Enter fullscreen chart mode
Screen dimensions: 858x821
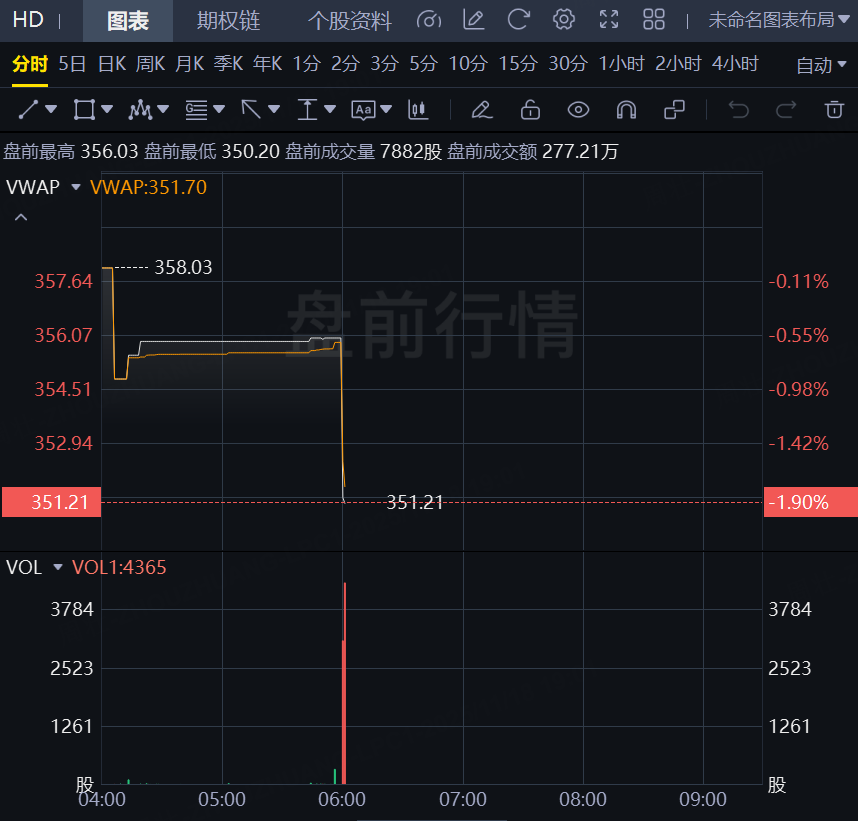608,20
